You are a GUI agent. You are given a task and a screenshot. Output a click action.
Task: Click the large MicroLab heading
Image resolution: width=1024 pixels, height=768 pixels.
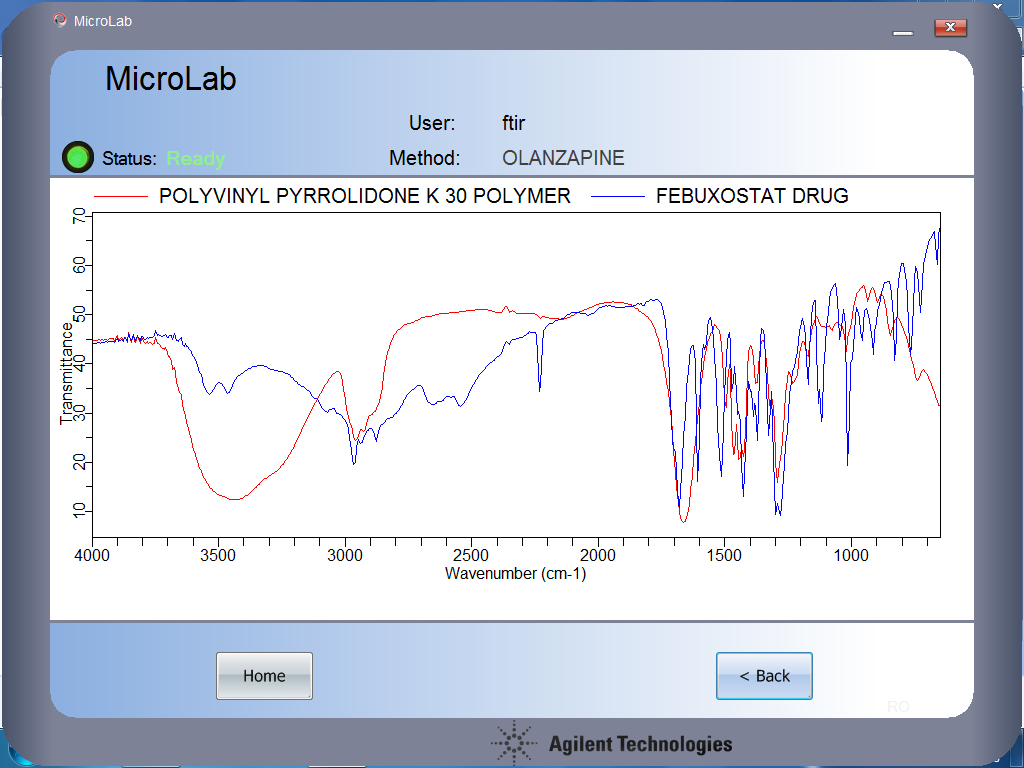point(171,79)
